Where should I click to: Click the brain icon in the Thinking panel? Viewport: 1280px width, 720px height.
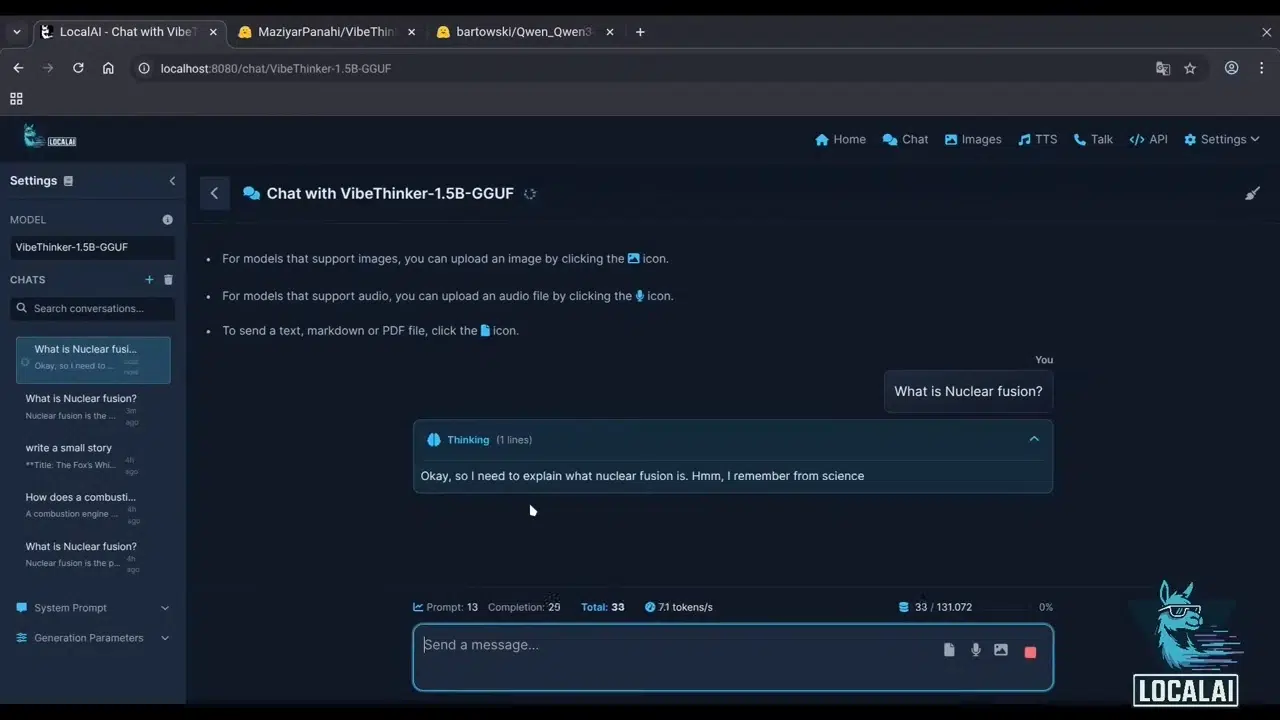pos(434,440)
